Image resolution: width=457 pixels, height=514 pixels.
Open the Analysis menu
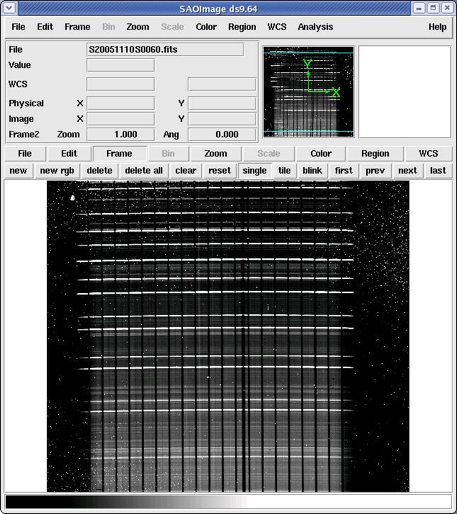tap(315, 27)
